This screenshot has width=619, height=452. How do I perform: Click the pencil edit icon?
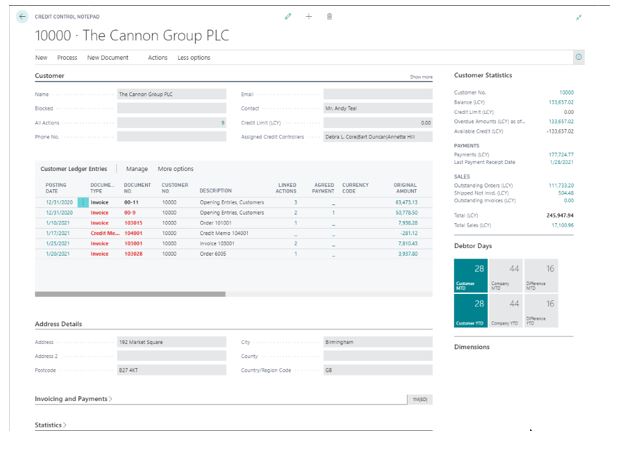pyautogui.click(x=288, y=16)
